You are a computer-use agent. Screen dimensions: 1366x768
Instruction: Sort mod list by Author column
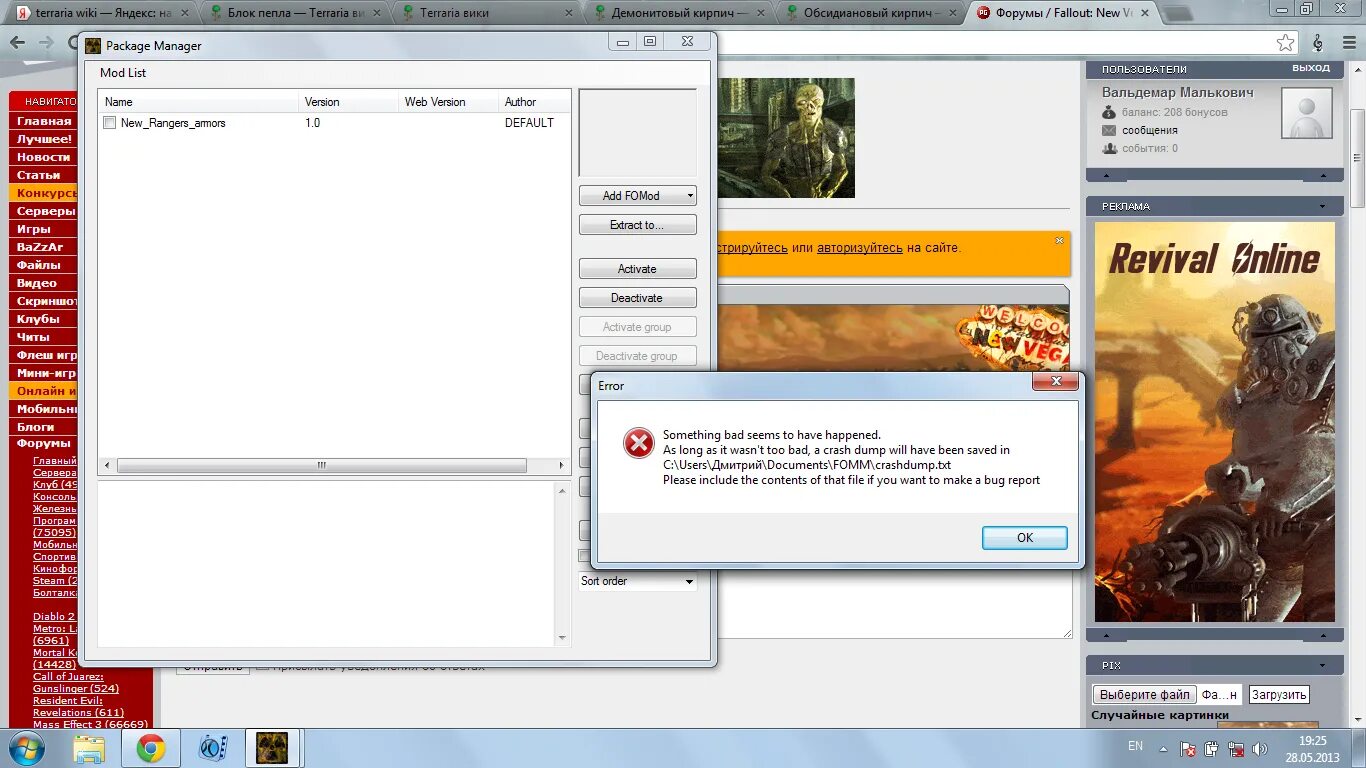(x=534, y=102)
